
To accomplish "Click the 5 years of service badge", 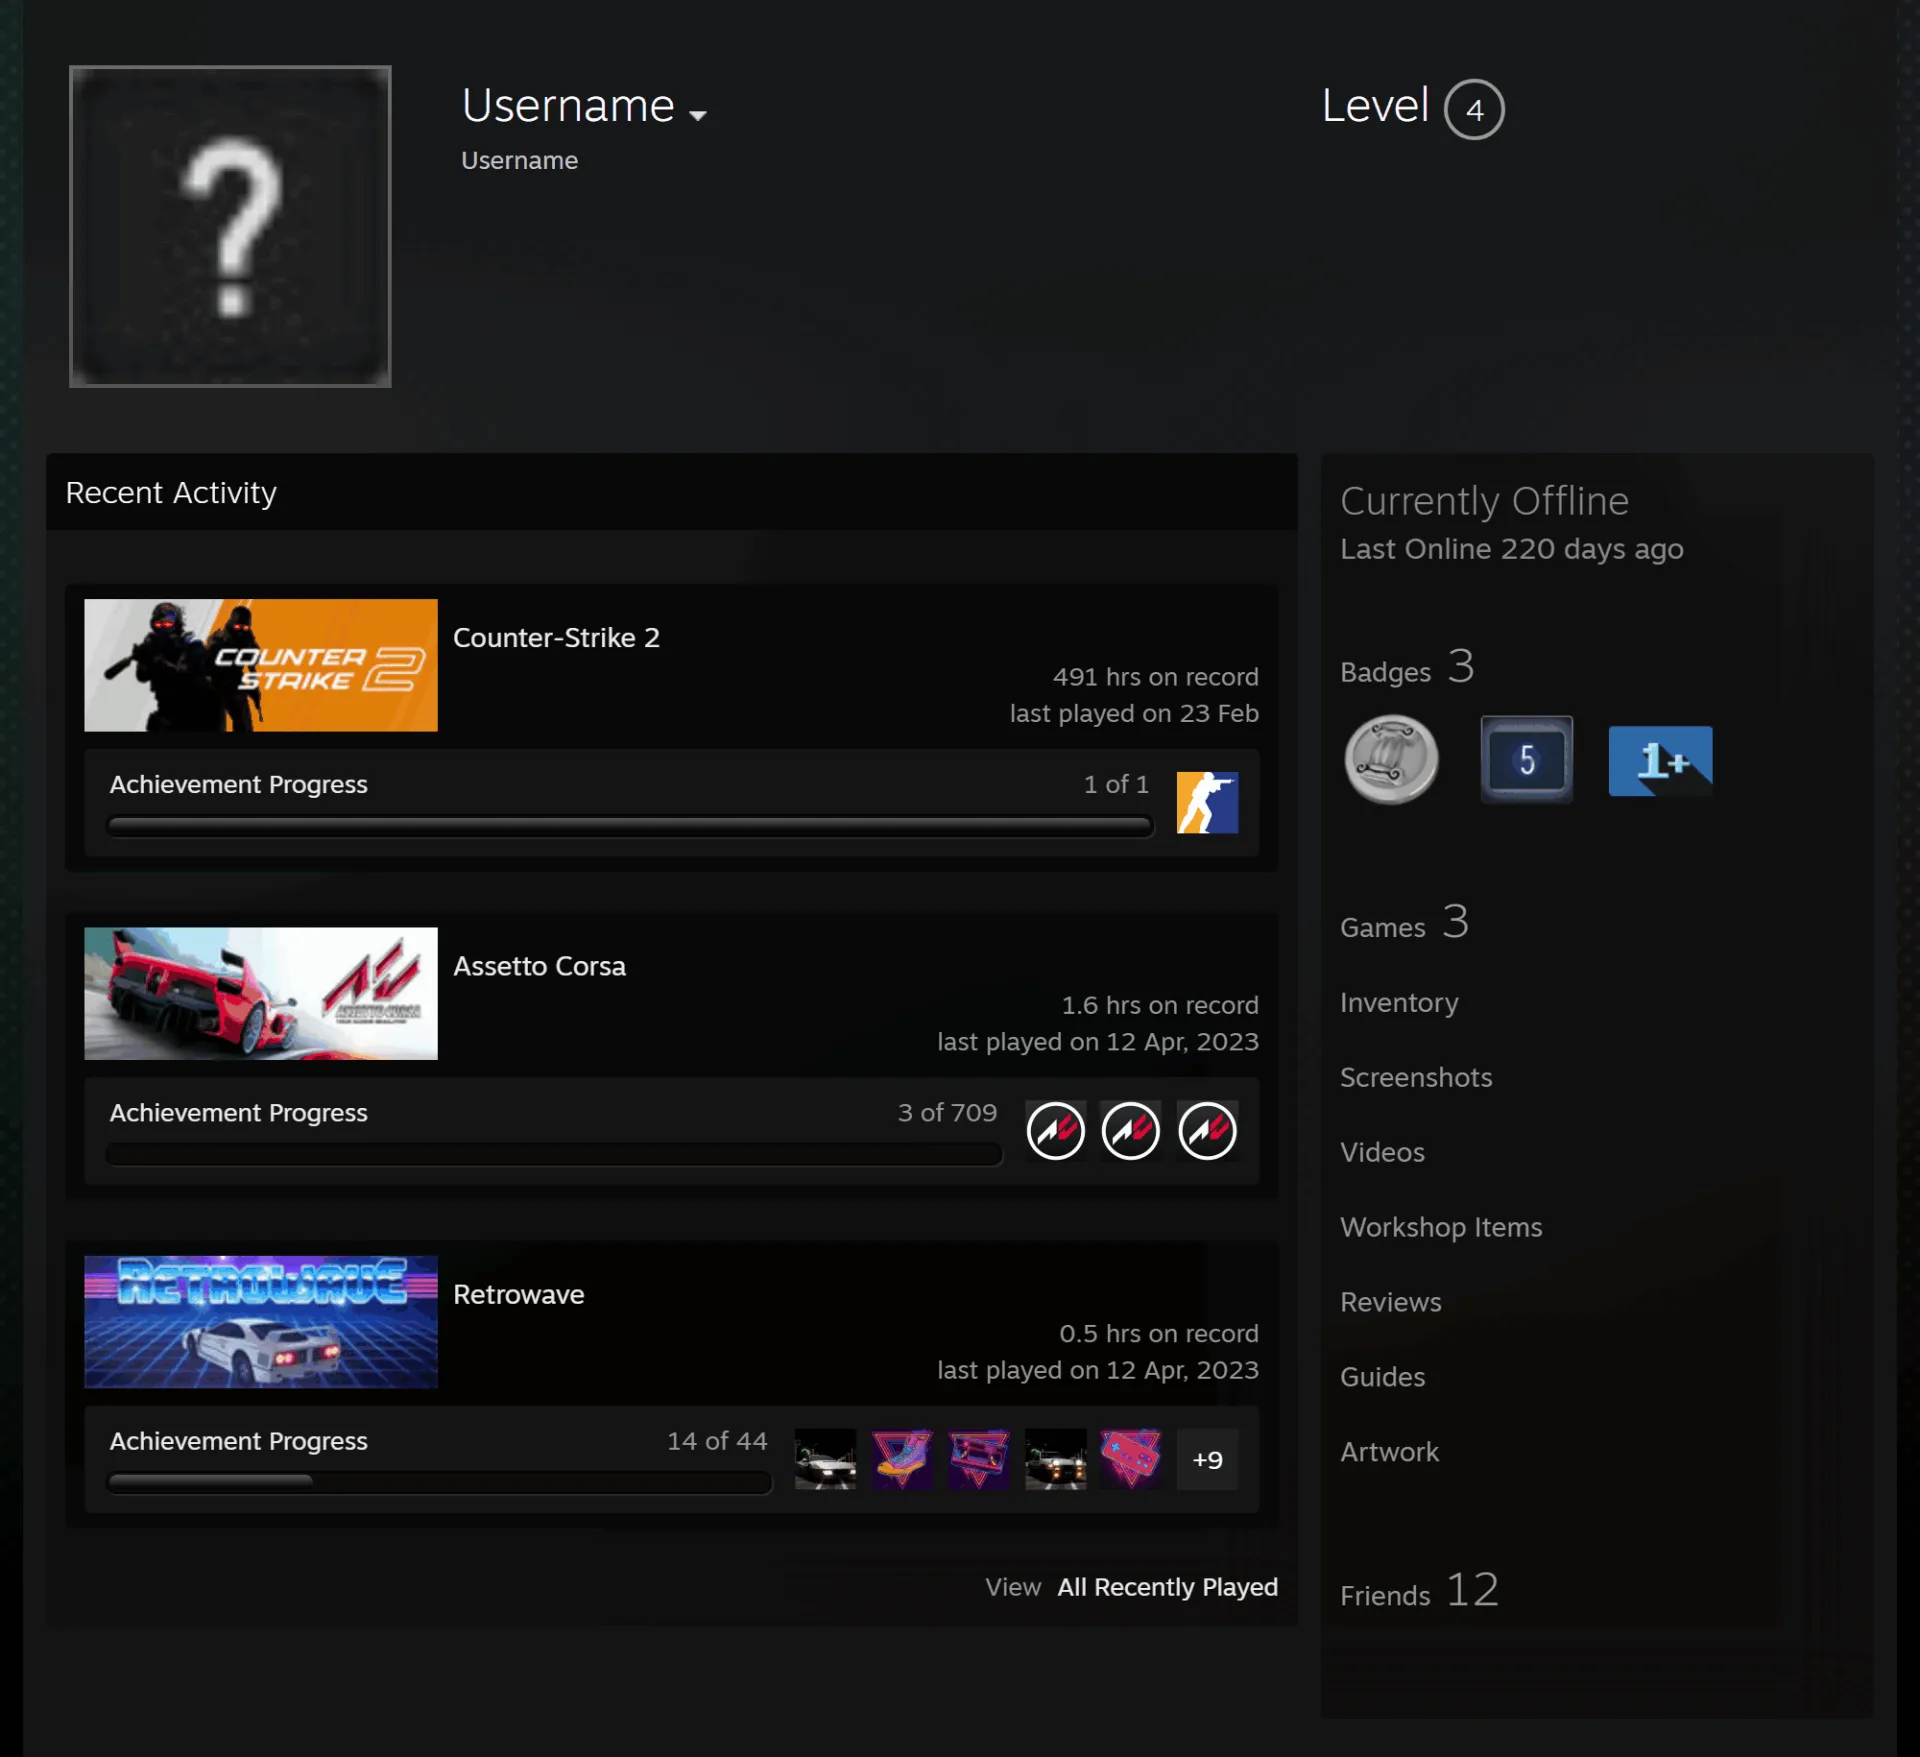I will (x=1526, y=760).
